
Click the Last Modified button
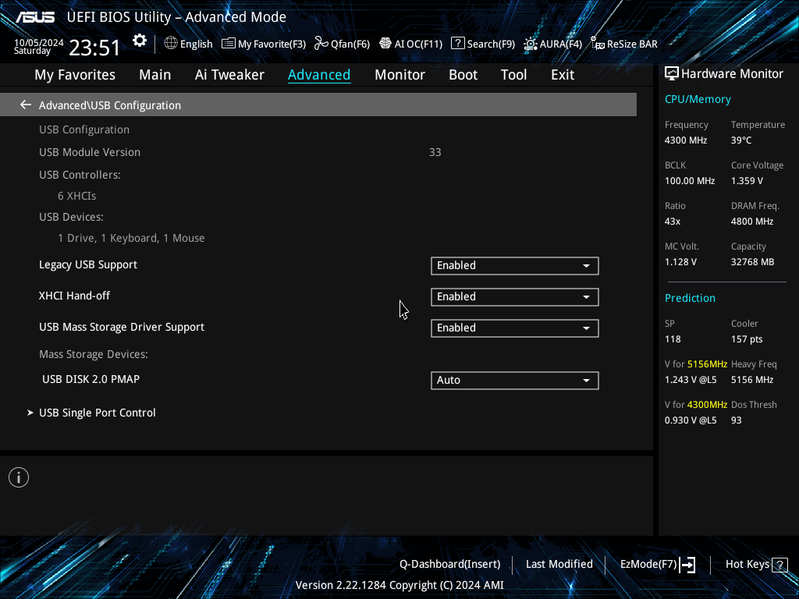click(x=559, y=564)
